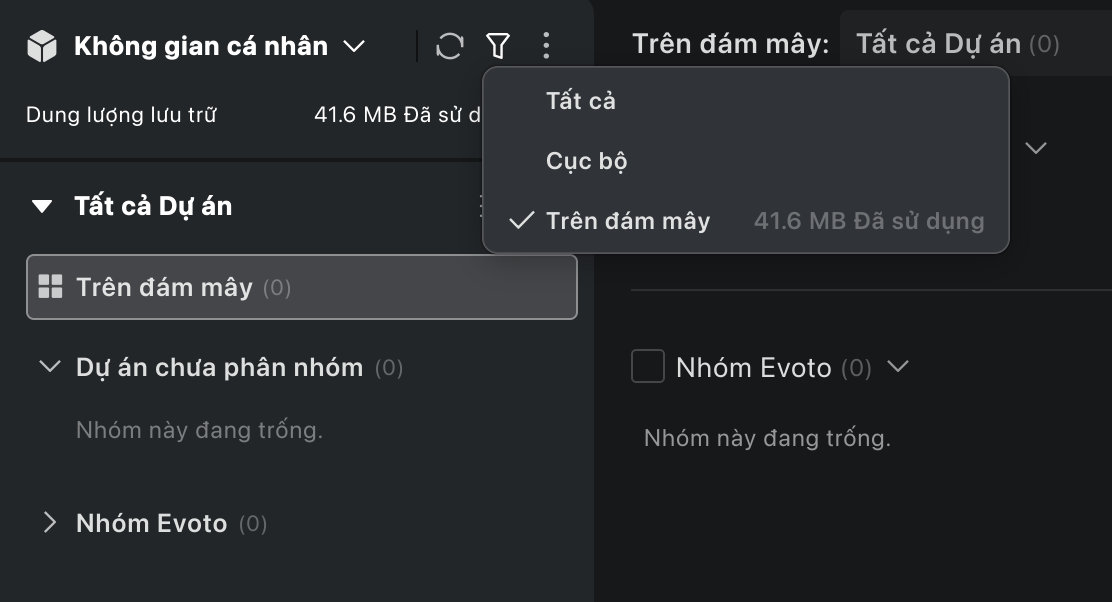1112x602 pixels.
Task: Click the Nhóm Evoto label in the sidebar
Action: coord(151,523)
